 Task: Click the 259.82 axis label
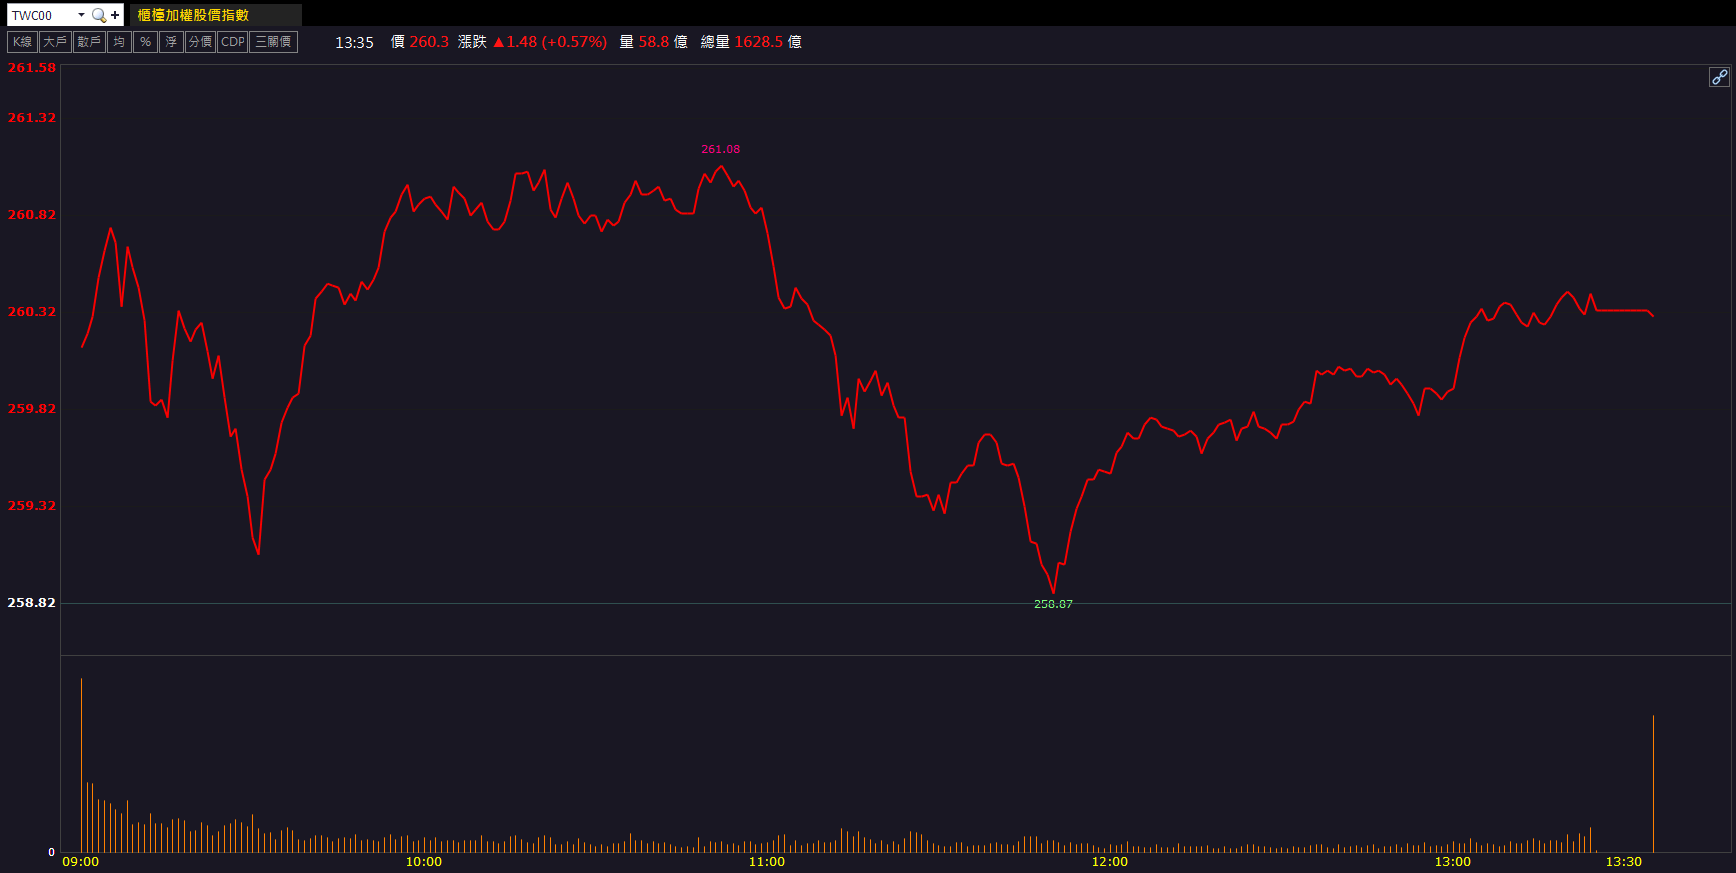(x=32, y=409)
